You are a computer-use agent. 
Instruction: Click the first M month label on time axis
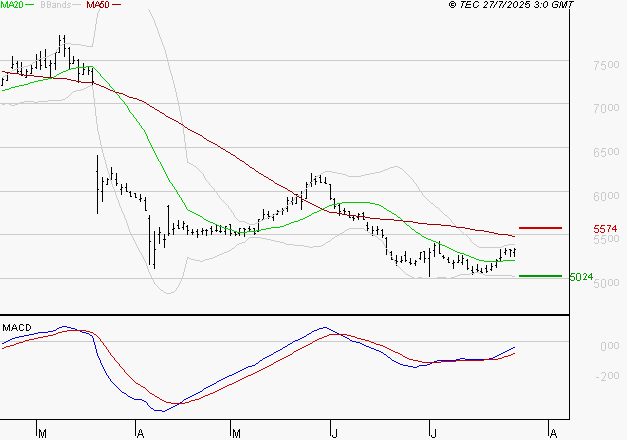(42, 434)
